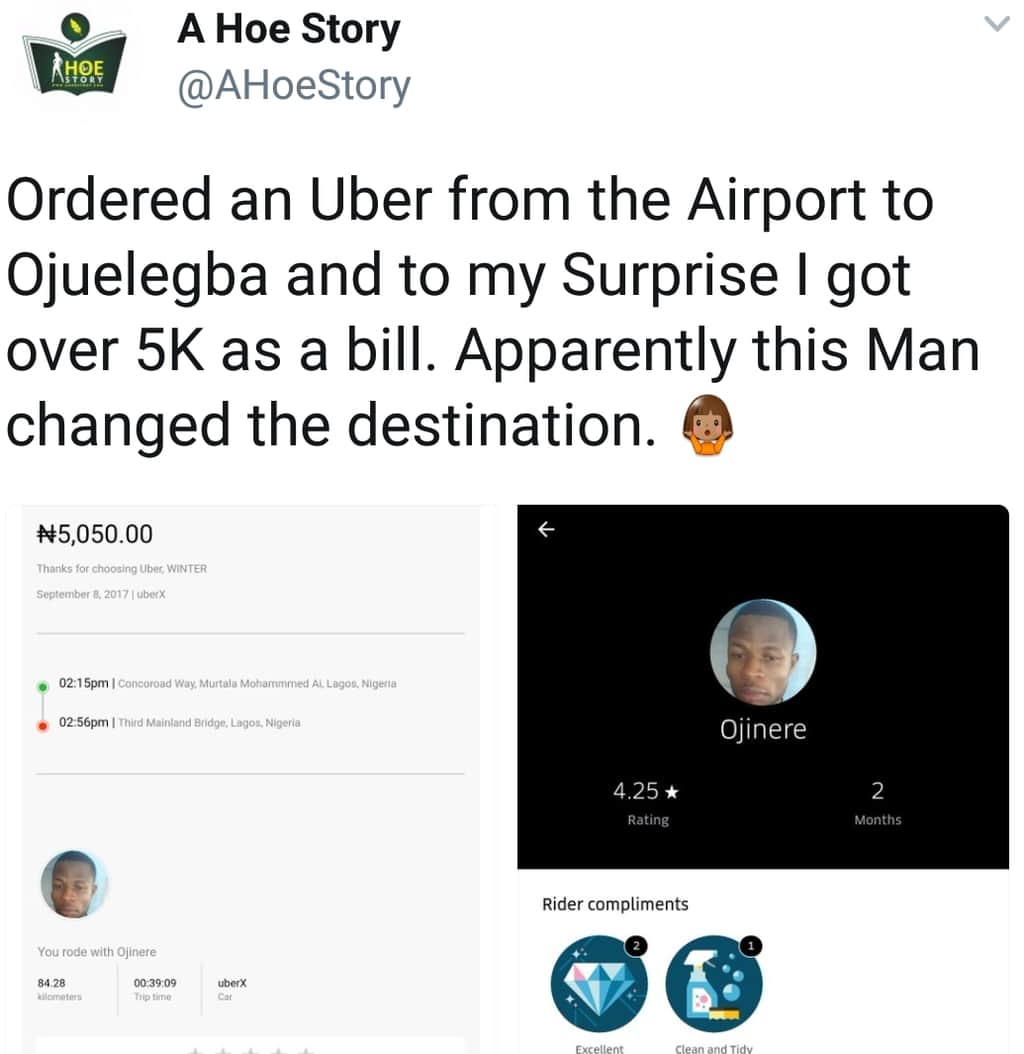The image size is (1024, 1054).
Task: Open the Uber receipt screenshot image
Action: (x=249, y=779)
